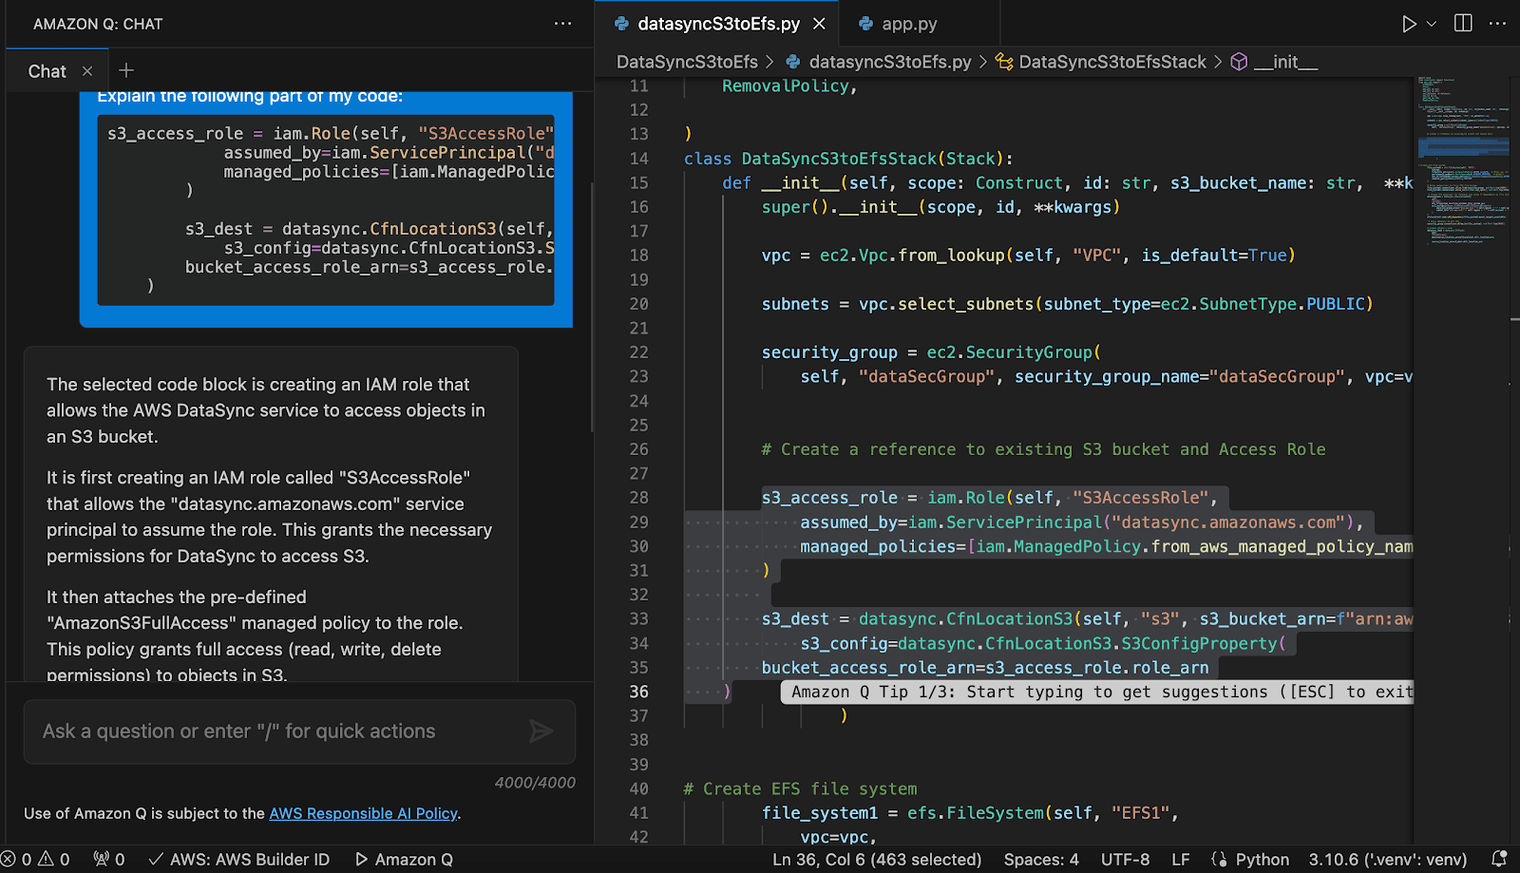Run the Python file with play icon
This screenshot has height=873, width=1520.
[x=1408, y=24]
